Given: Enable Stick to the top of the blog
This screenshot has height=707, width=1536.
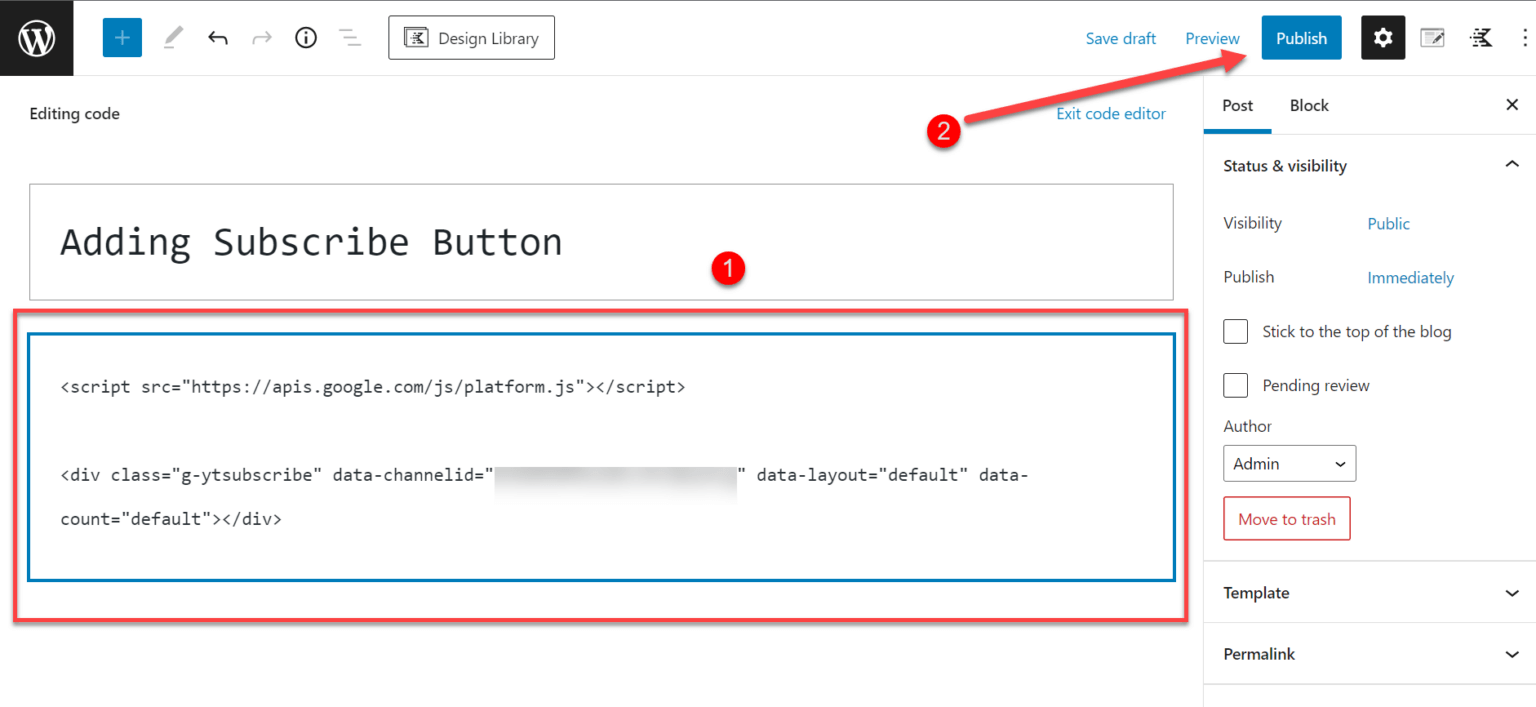Looking at the screenshot, I should tap(1236, 332).
